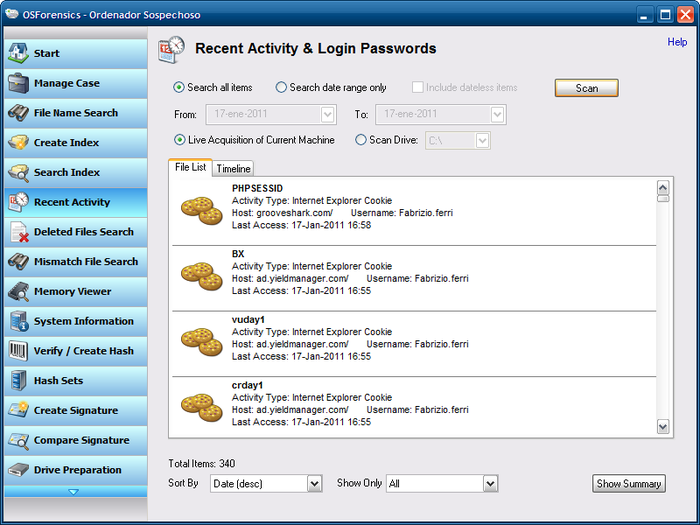Select the Scan Drive radio button
The width and height of the screenshot is (700, 525).
pyautogui.click(x=361, y=140)
